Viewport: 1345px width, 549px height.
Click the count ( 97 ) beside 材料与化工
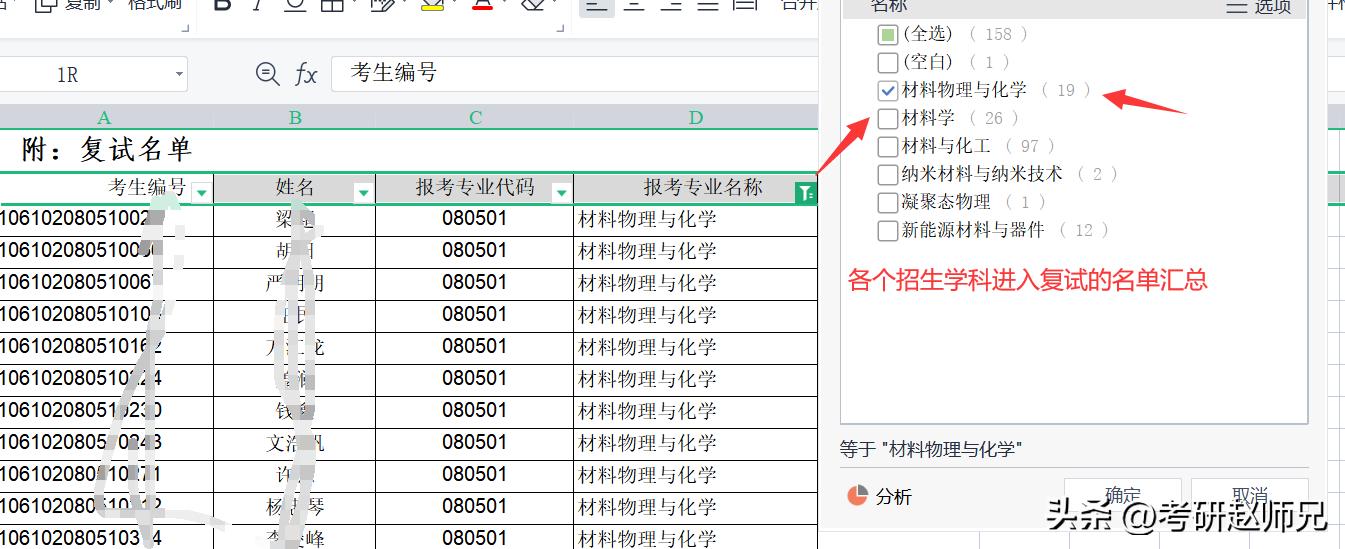1030,146
